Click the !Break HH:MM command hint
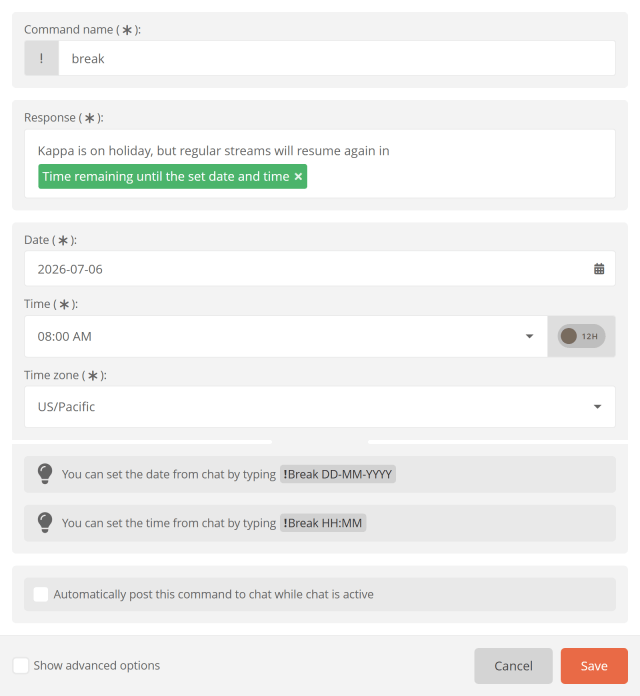 tap(323, 523)
